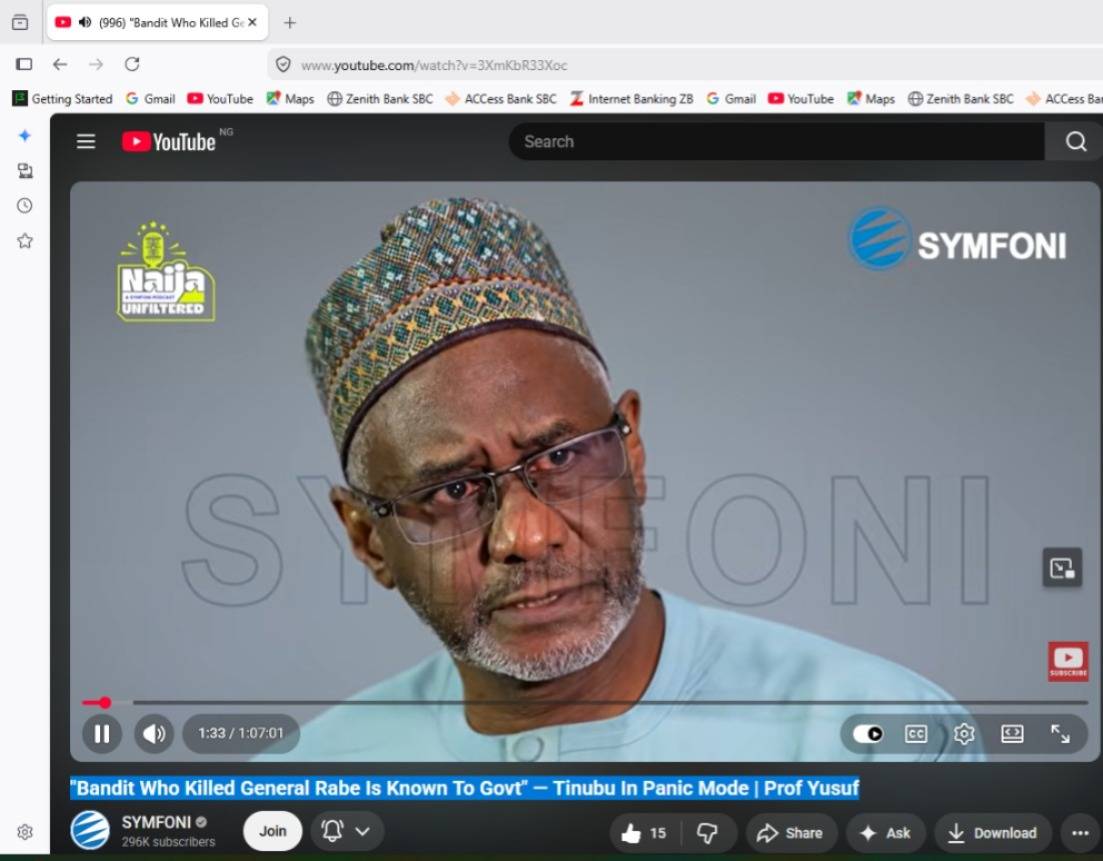Screen dimensions: 1103x861
Task: Pause the video playback
Action: (102, 734)
